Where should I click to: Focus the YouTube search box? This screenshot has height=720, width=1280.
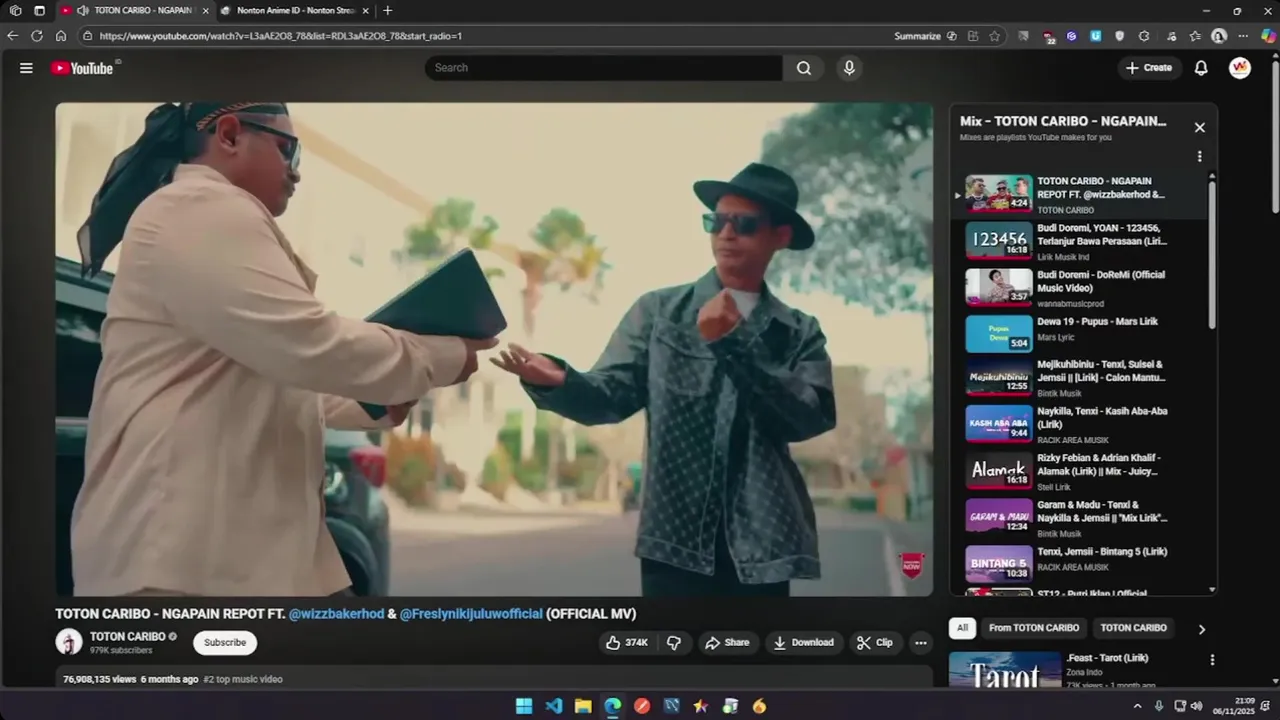click(604, 68)
